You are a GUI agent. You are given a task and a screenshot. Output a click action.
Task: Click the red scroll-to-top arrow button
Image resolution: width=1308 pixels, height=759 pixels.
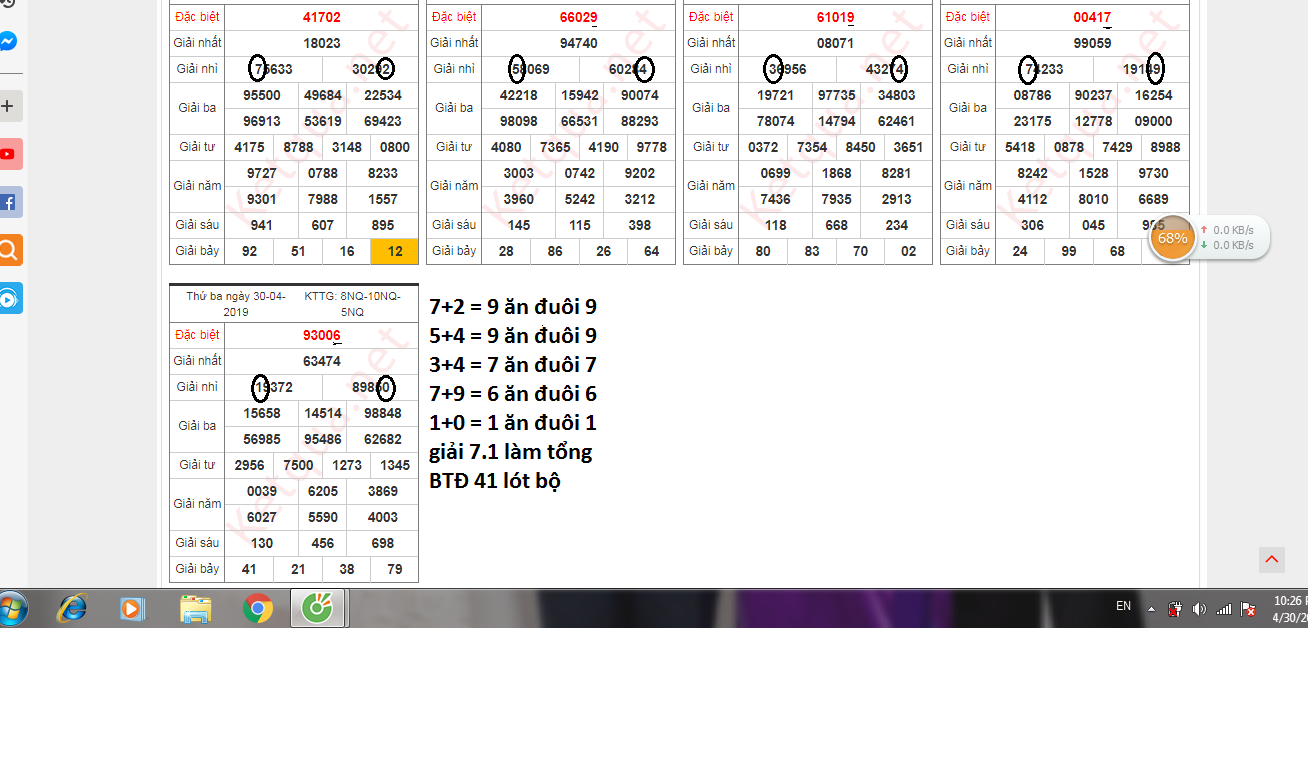click(1271, 560)
